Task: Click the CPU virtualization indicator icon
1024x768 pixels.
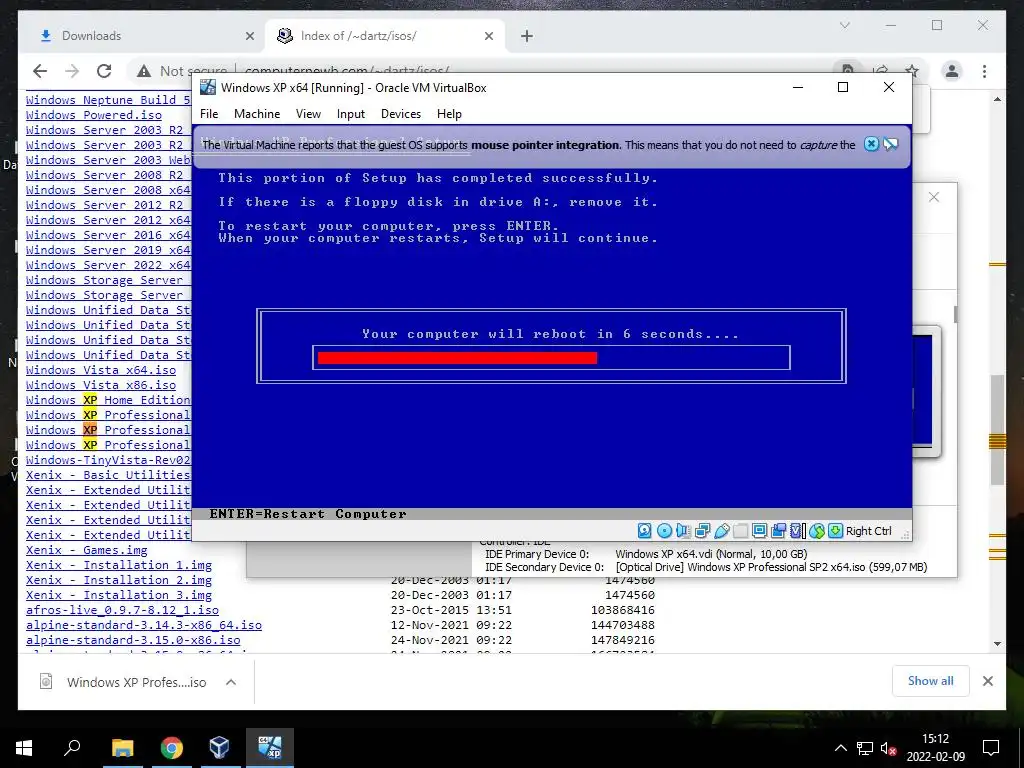Action: click(797, 531)
